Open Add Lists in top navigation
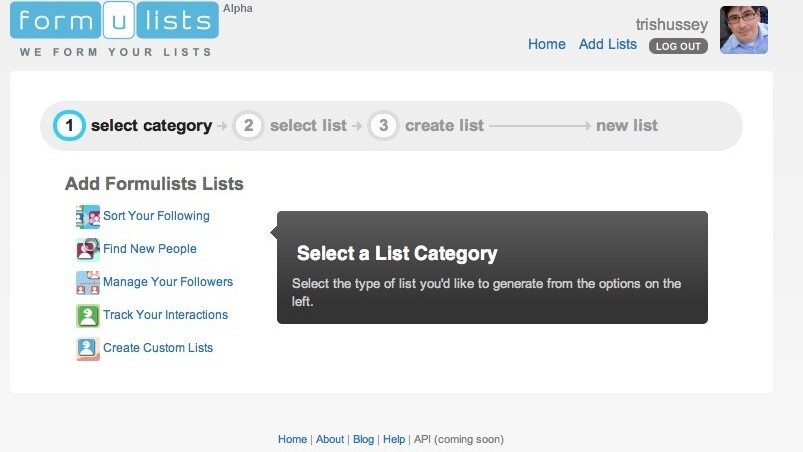This screenshot has height=452, width=803. click(607, 44)
